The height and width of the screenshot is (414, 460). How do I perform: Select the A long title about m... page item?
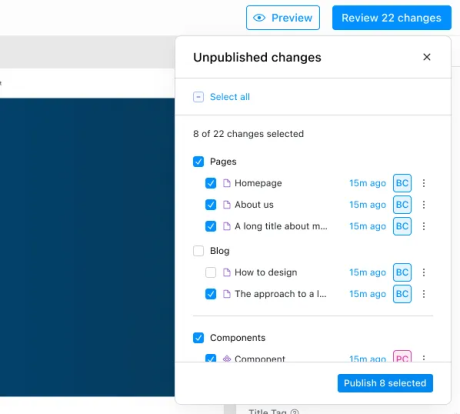281,226
